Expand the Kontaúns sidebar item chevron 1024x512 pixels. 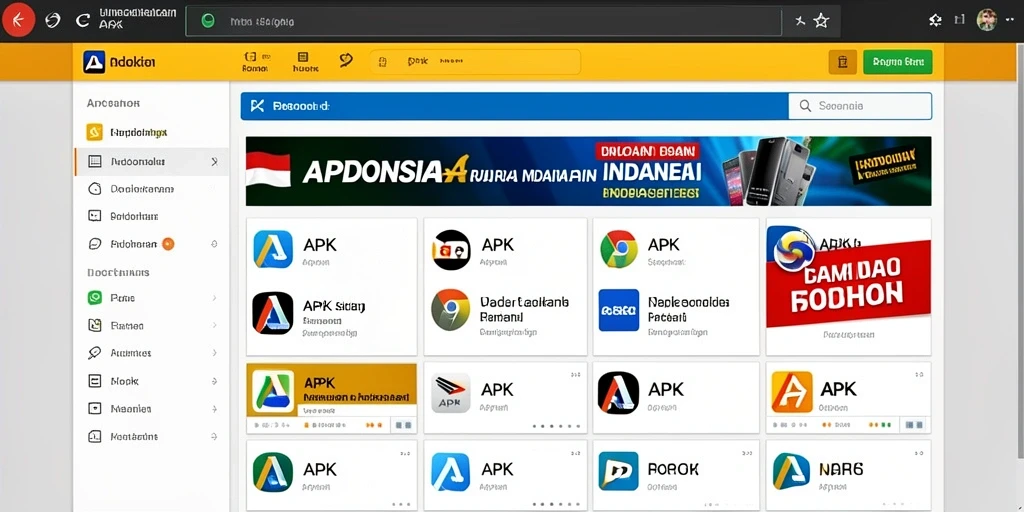pos(214,436)
